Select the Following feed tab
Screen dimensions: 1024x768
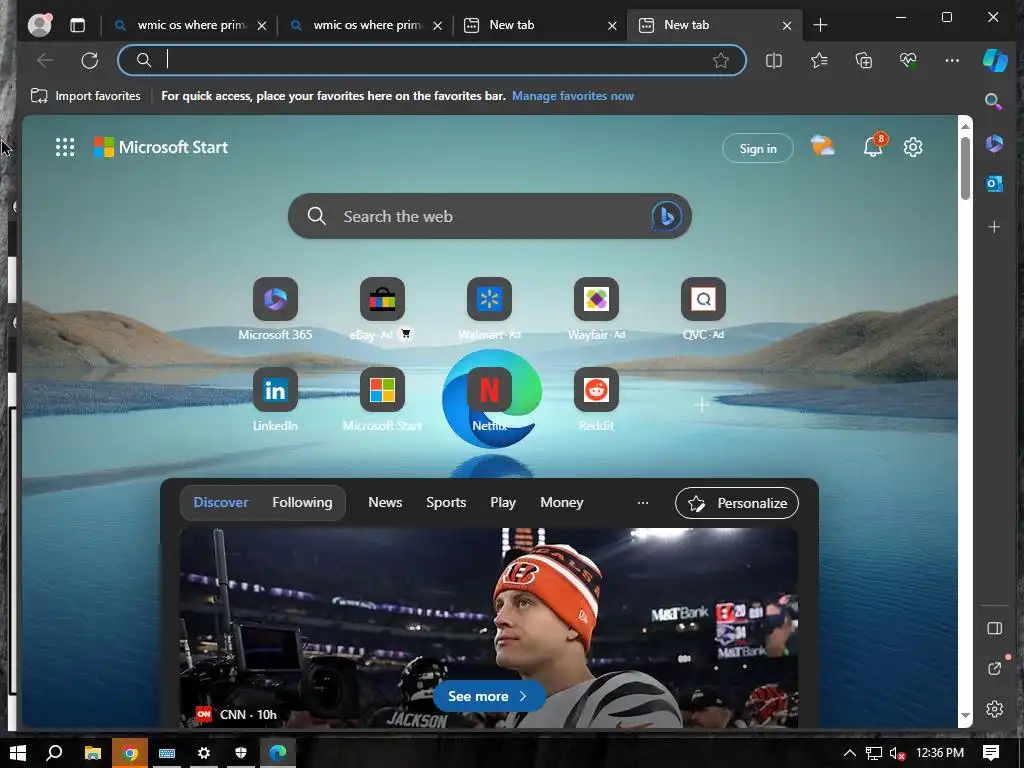pyautogui.click(x=302, y=502)
